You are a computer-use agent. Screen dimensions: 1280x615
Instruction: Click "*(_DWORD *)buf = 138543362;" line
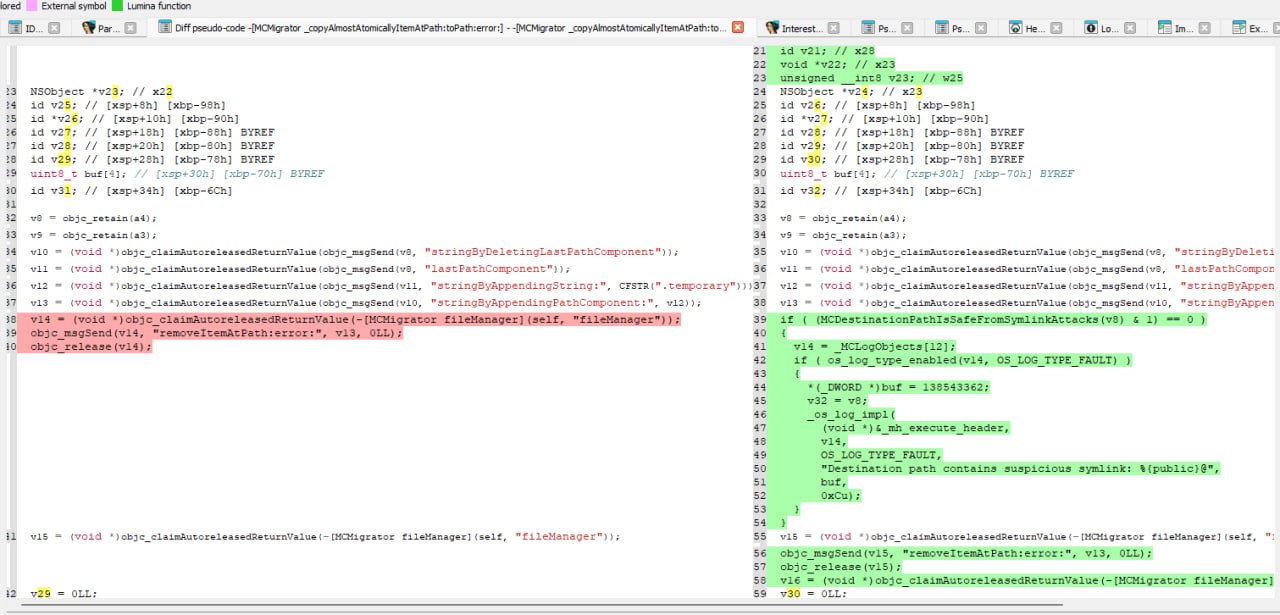coord(898,387)
